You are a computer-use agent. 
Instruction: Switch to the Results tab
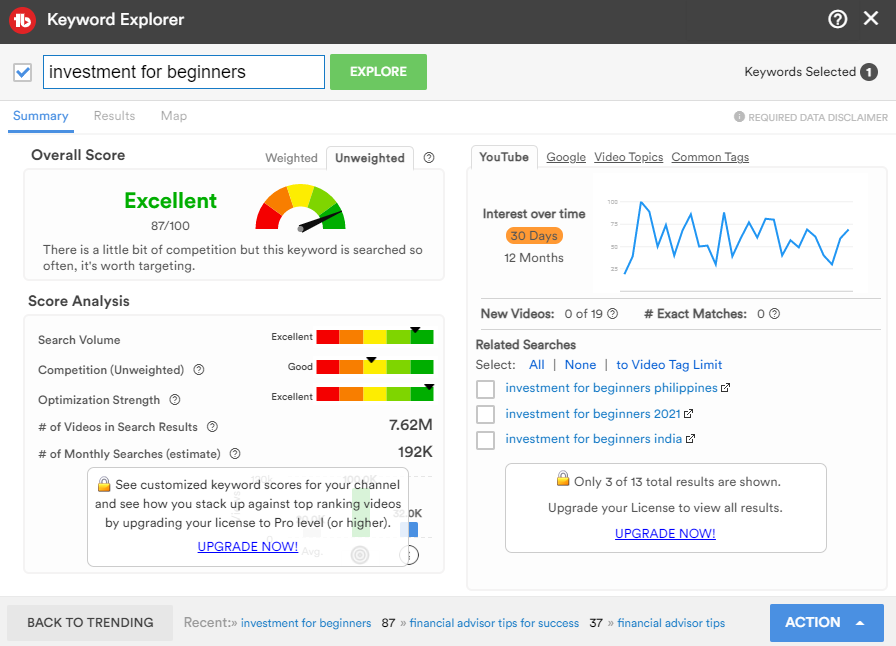coord(114,116)
